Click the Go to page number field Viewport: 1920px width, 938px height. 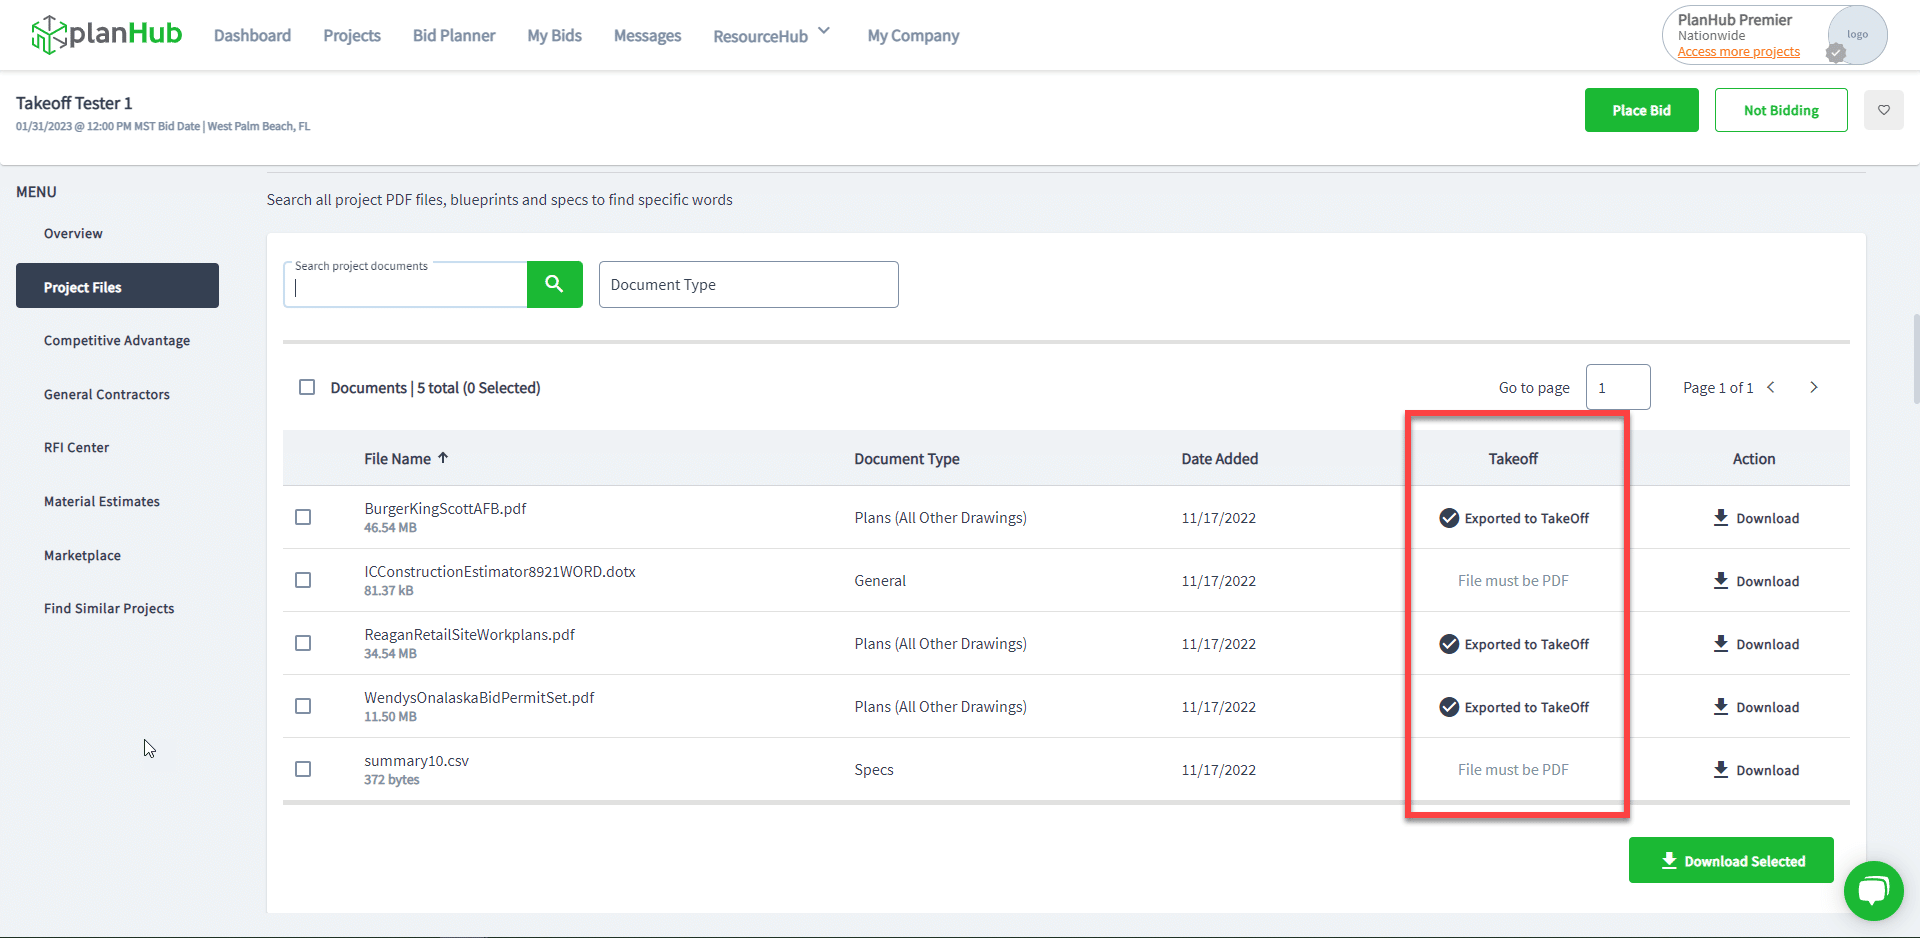pyautogui.click(x=1617, y=387)
